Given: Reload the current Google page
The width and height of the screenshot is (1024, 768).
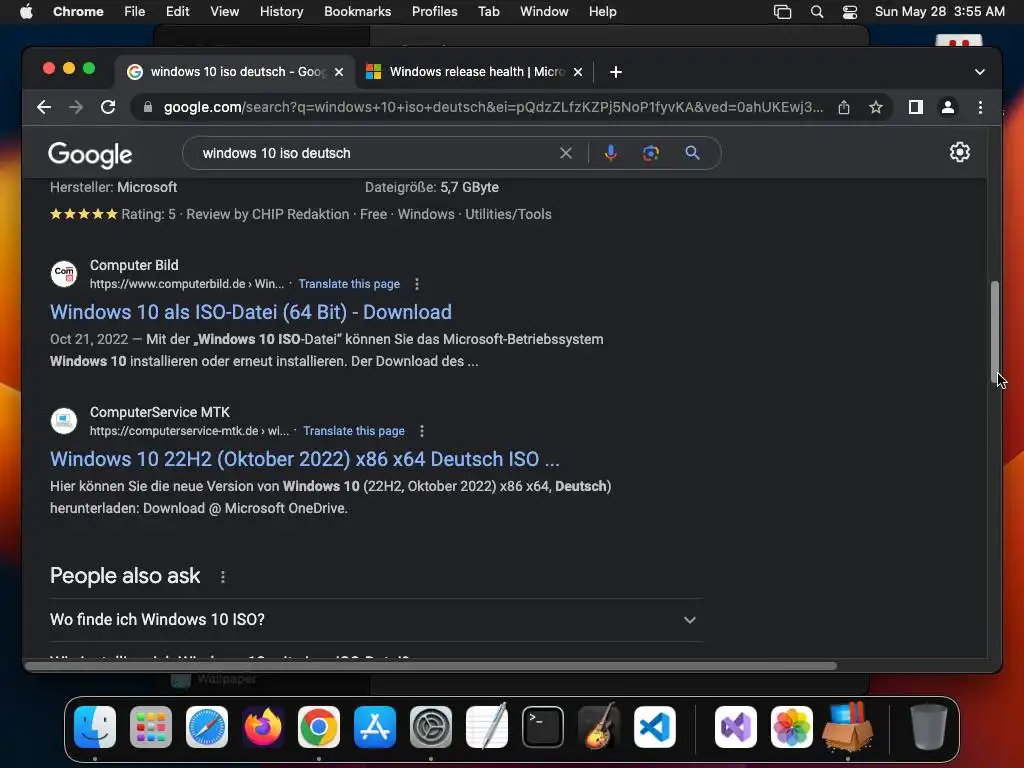Looking at the screenshot, I should click(108, 107).
